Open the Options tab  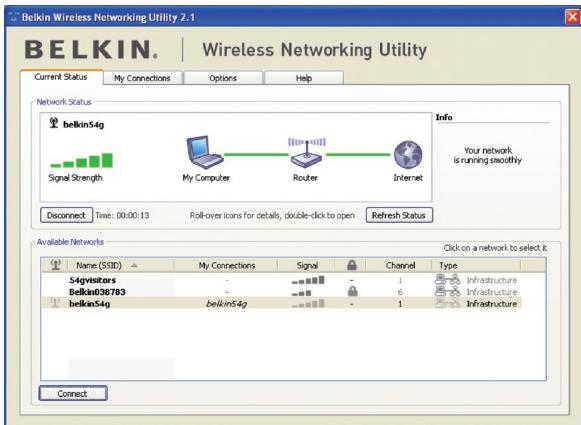tap(223, 78)
